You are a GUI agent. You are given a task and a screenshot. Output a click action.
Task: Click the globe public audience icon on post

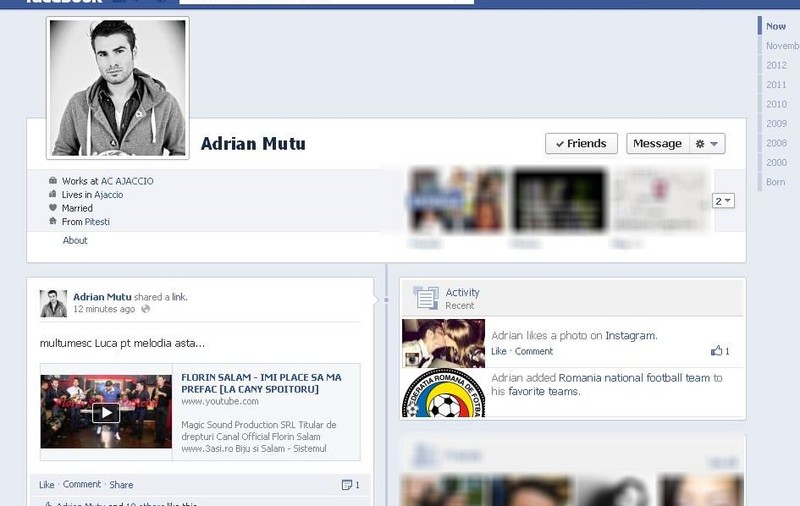click(146, 309)
